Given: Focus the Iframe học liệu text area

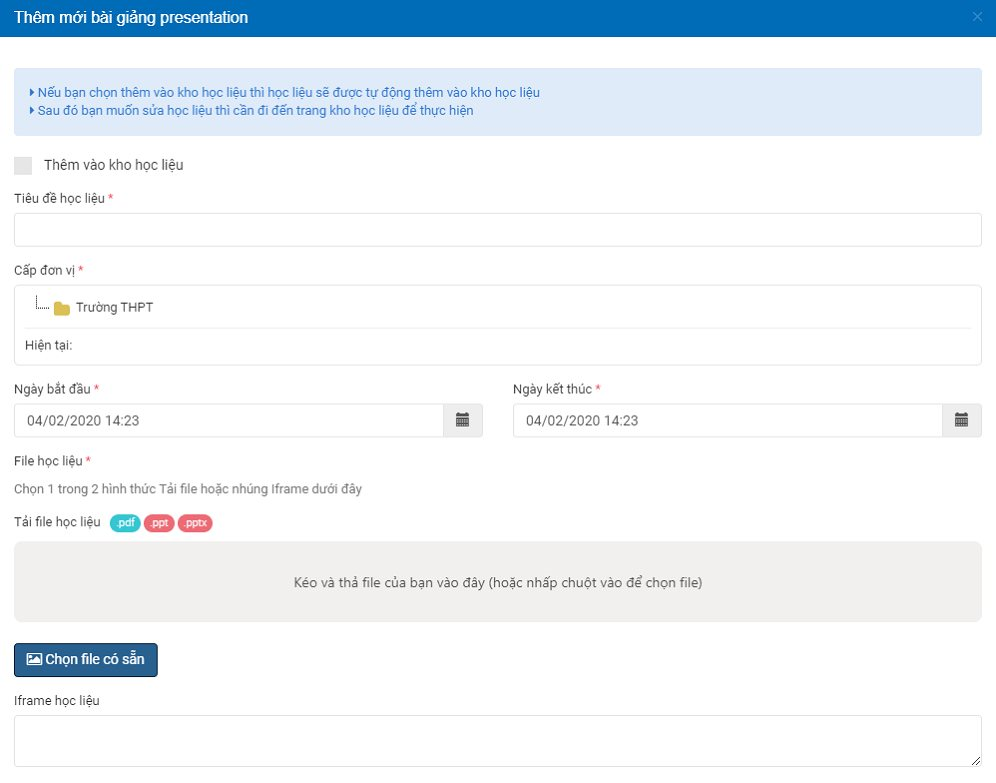Looking at the screenshot, I should pyautogui.click(x=497, y=740).
